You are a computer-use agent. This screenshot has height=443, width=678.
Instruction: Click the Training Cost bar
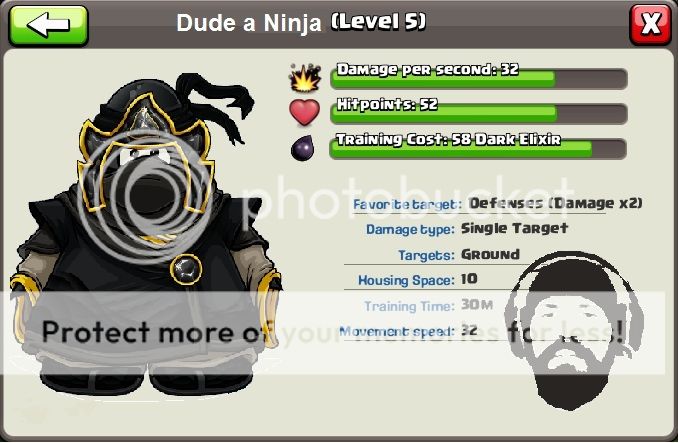478,148
